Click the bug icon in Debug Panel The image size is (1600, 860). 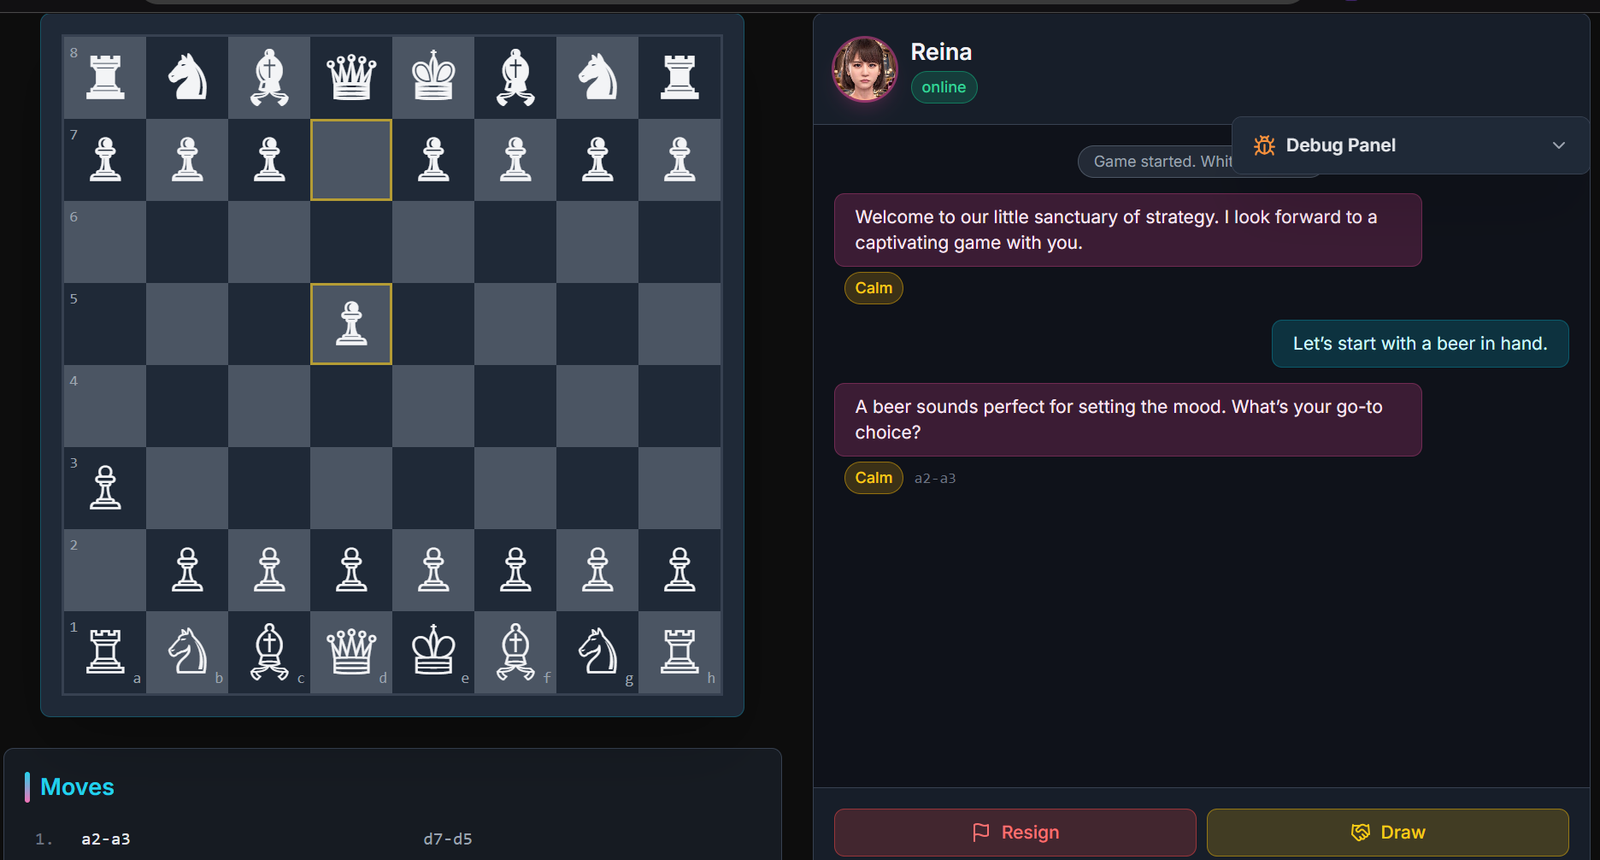point(1264,145)
